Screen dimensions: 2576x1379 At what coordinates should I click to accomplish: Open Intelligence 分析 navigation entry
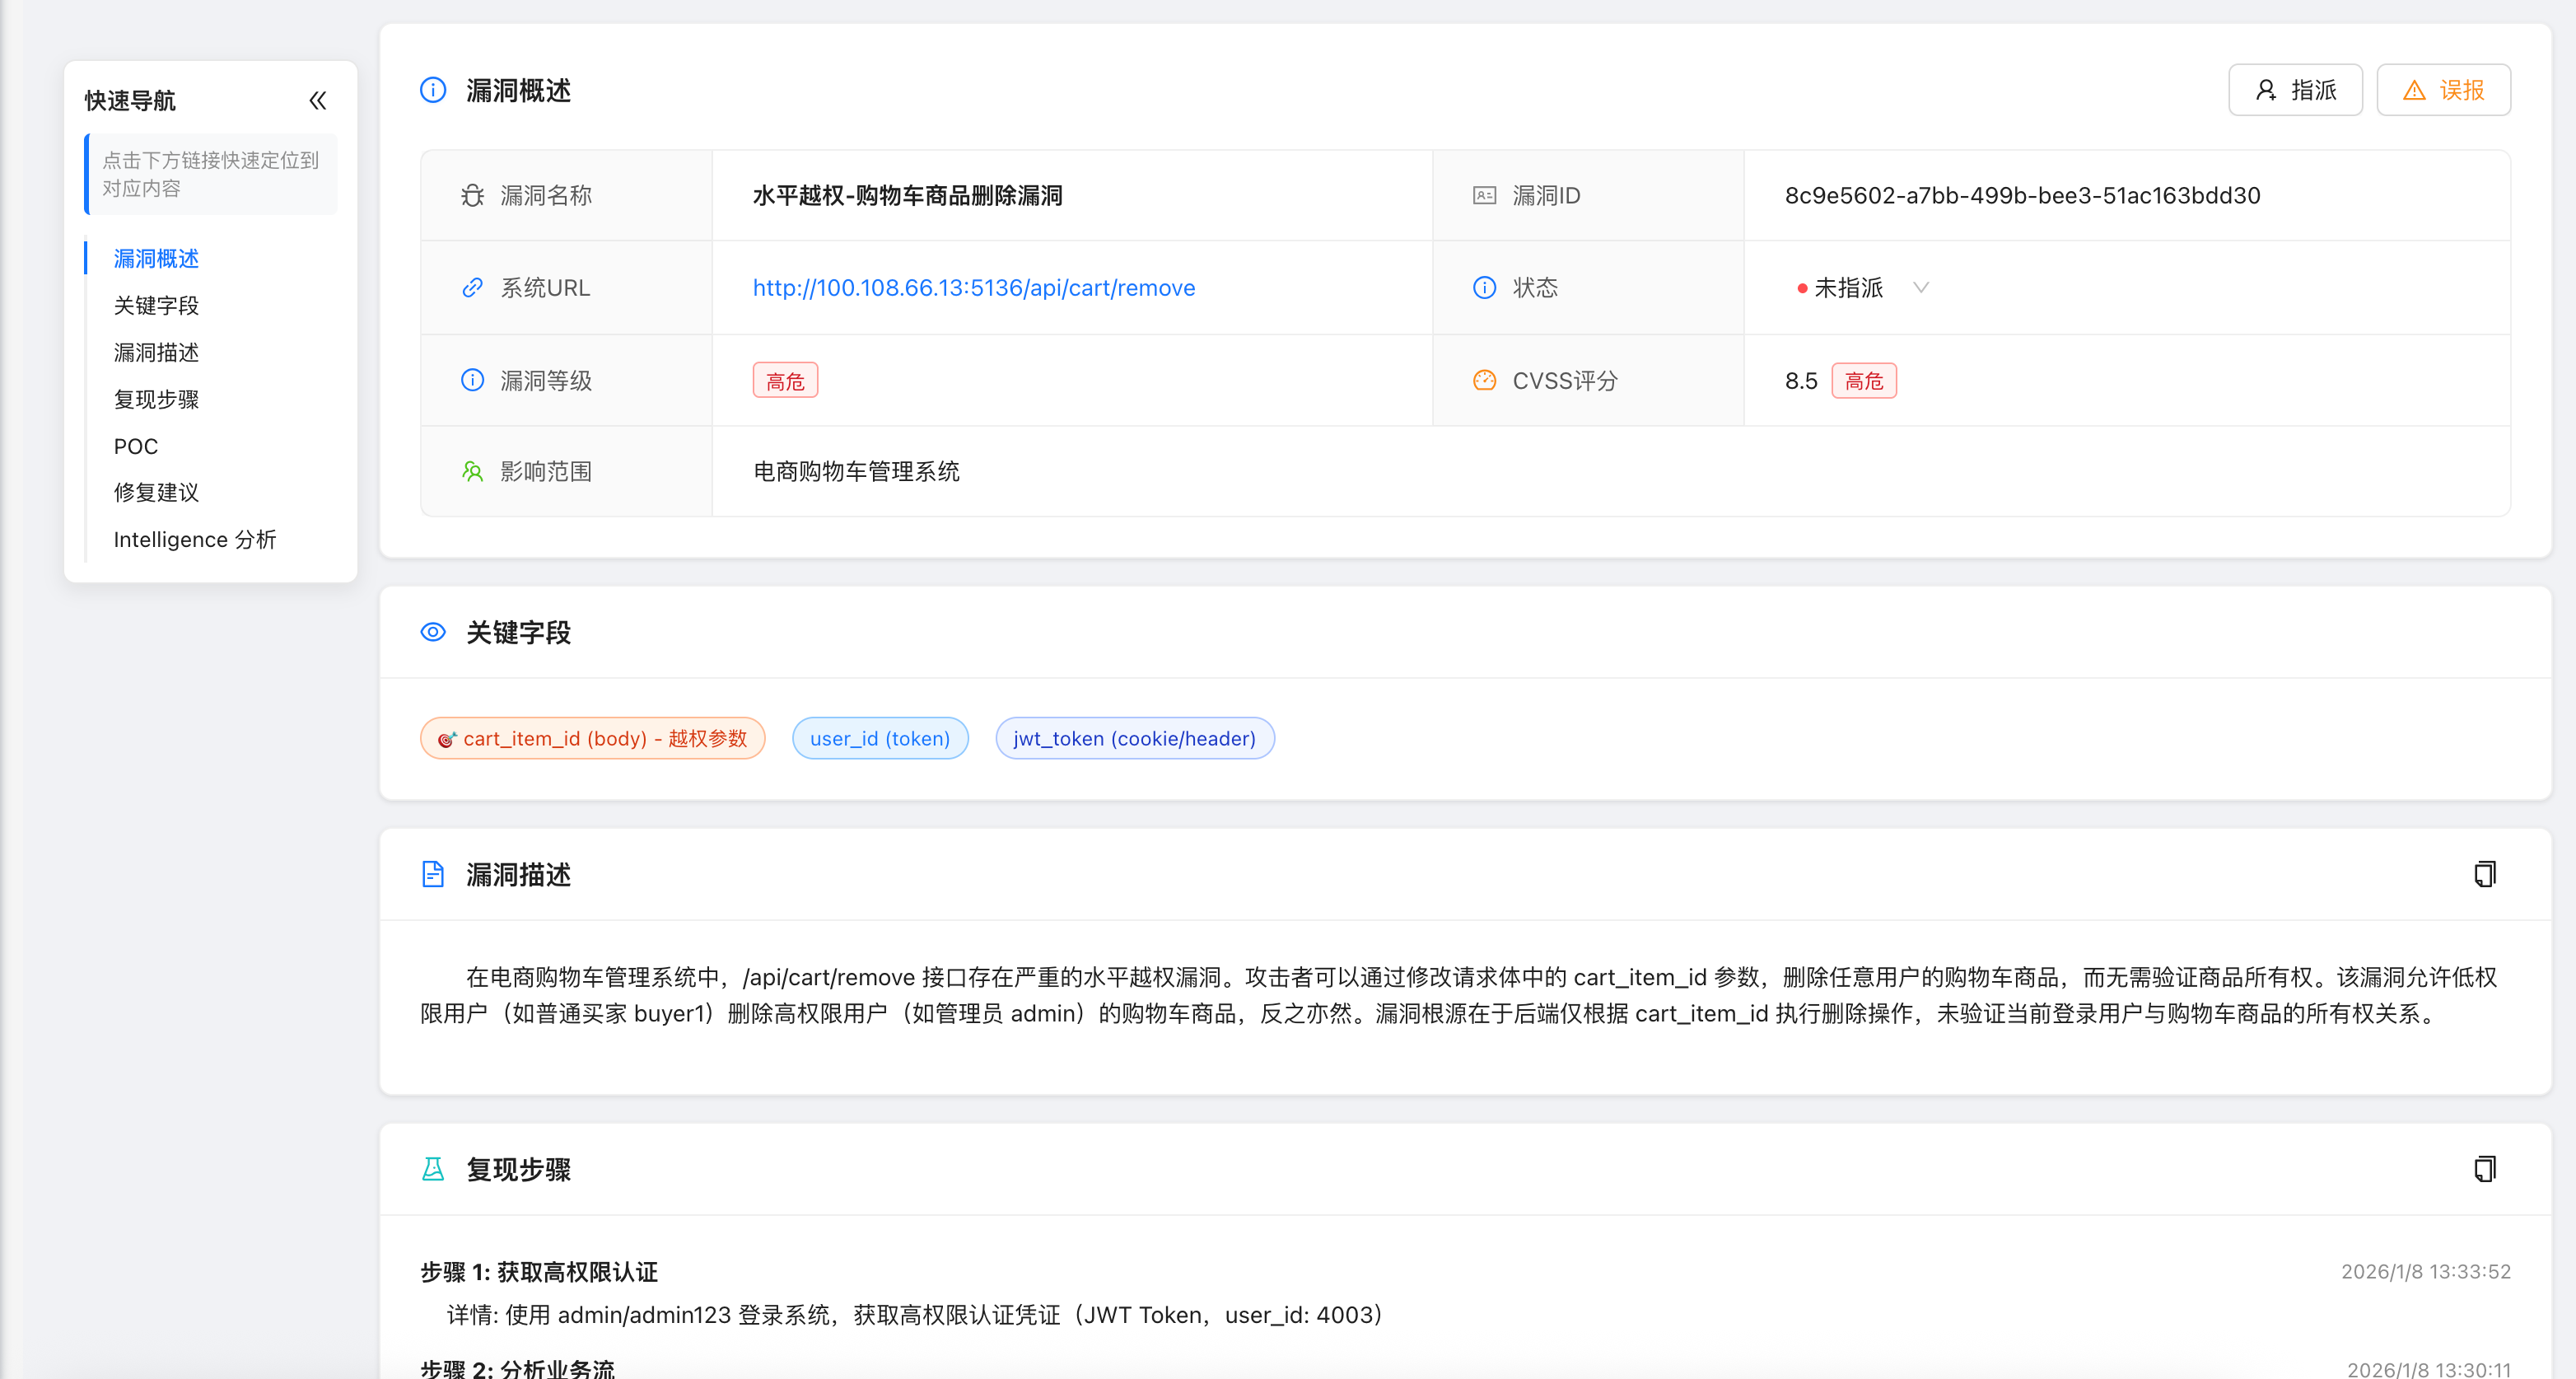[194, 539]
